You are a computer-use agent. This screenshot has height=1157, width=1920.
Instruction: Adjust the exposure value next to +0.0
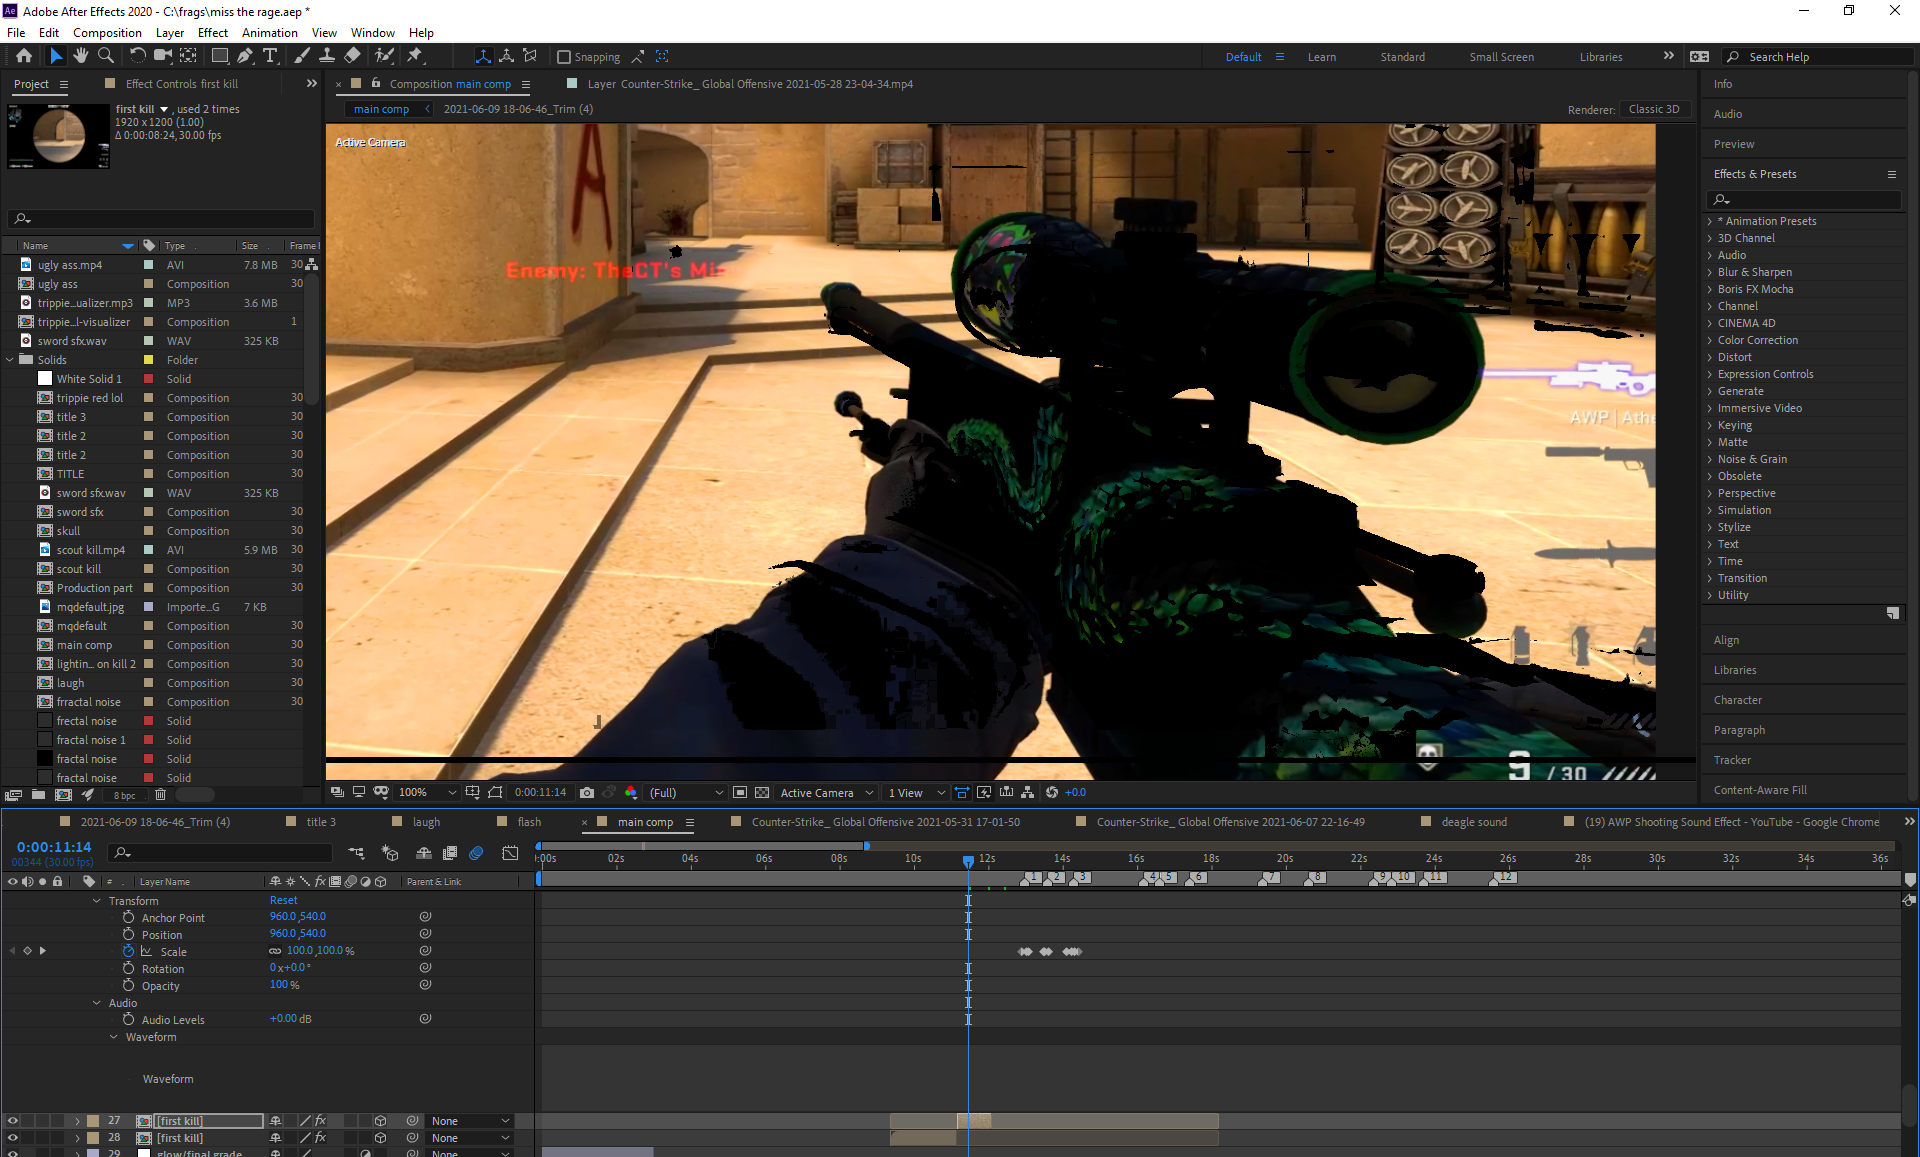(x=1076, y=792)
